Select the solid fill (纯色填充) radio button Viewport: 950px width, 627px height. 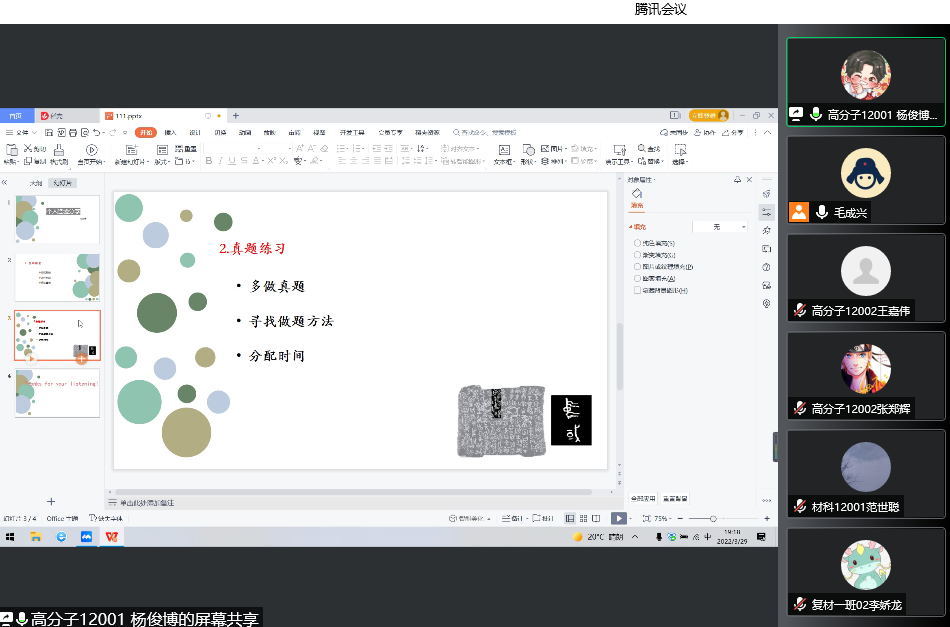638,243
